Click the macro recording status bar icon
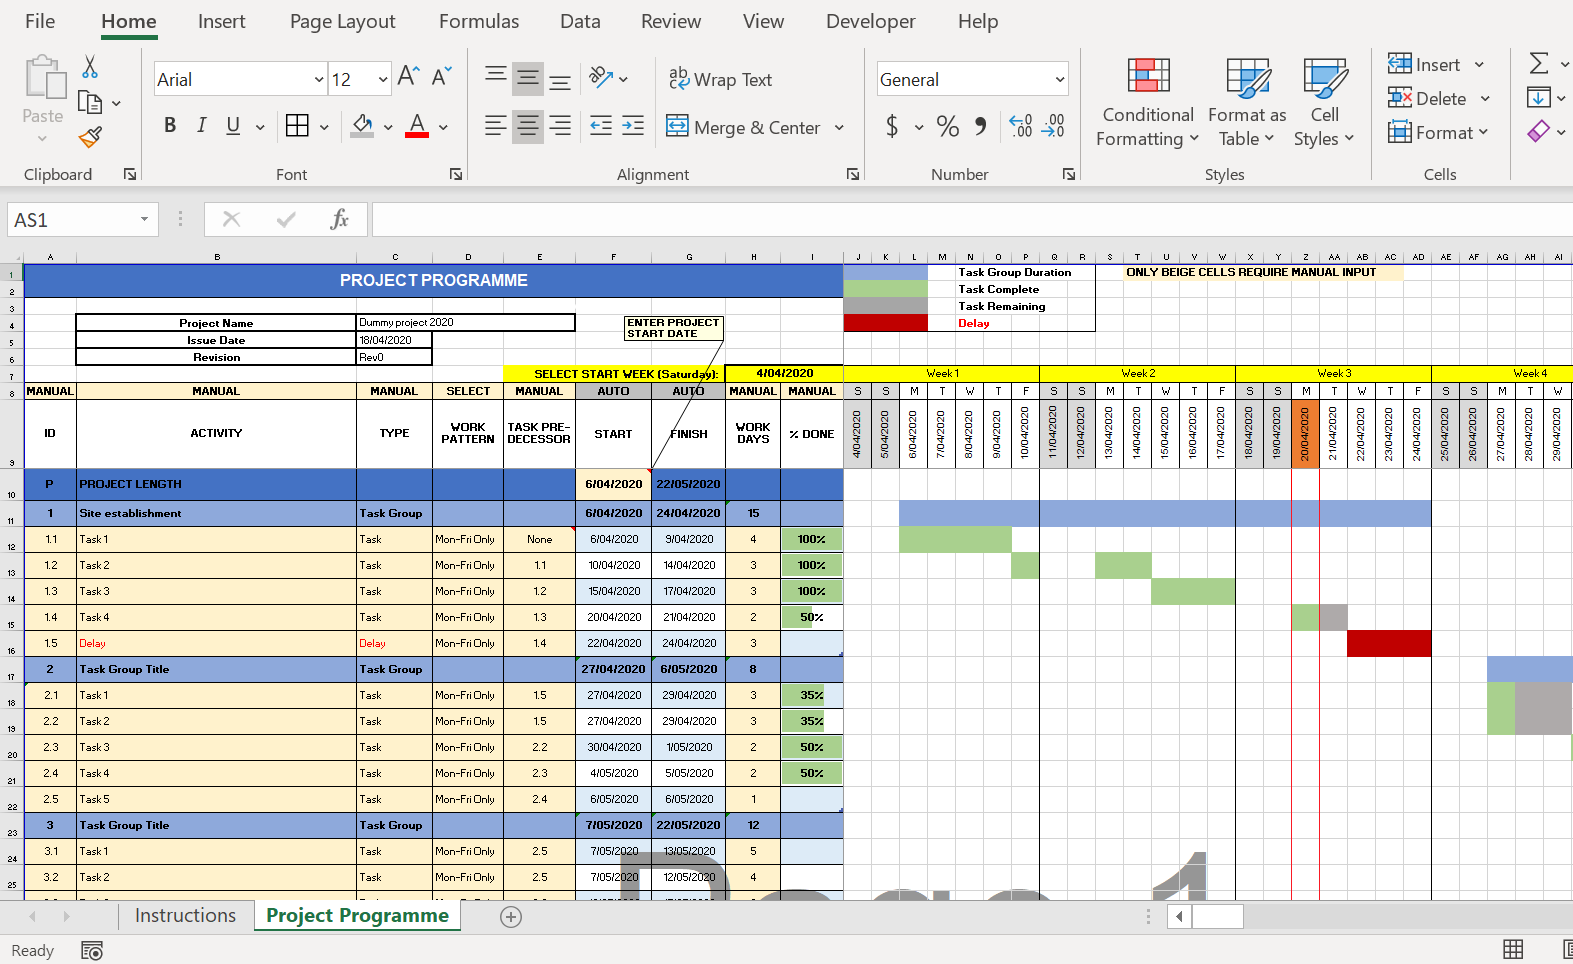 [92, 951]
